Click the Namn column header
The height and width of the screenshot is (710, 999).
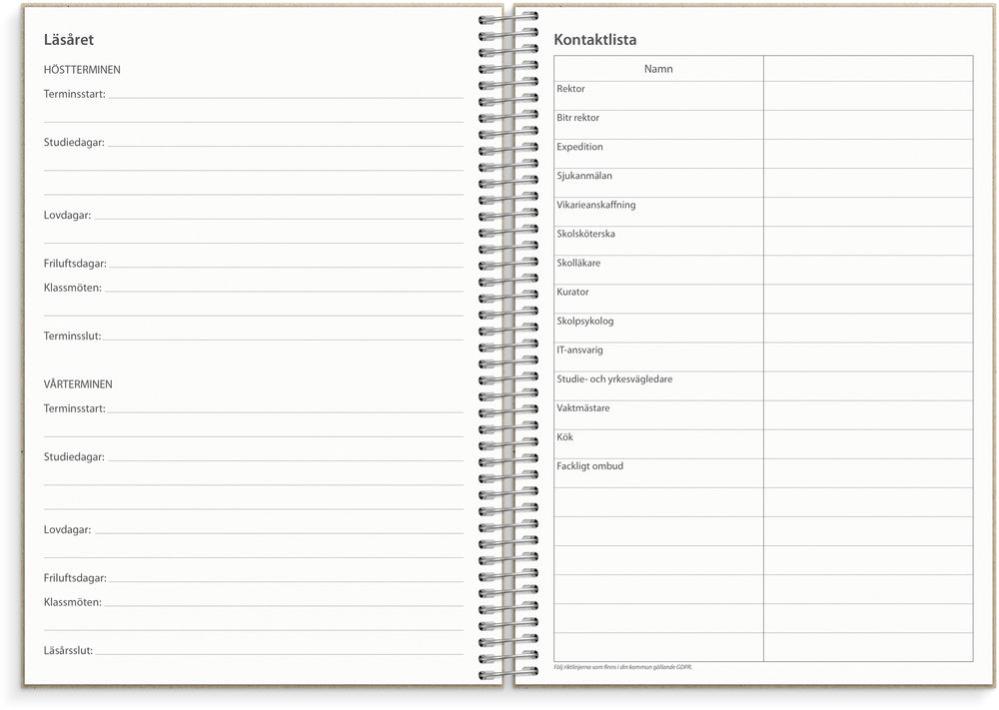[658, 69]
